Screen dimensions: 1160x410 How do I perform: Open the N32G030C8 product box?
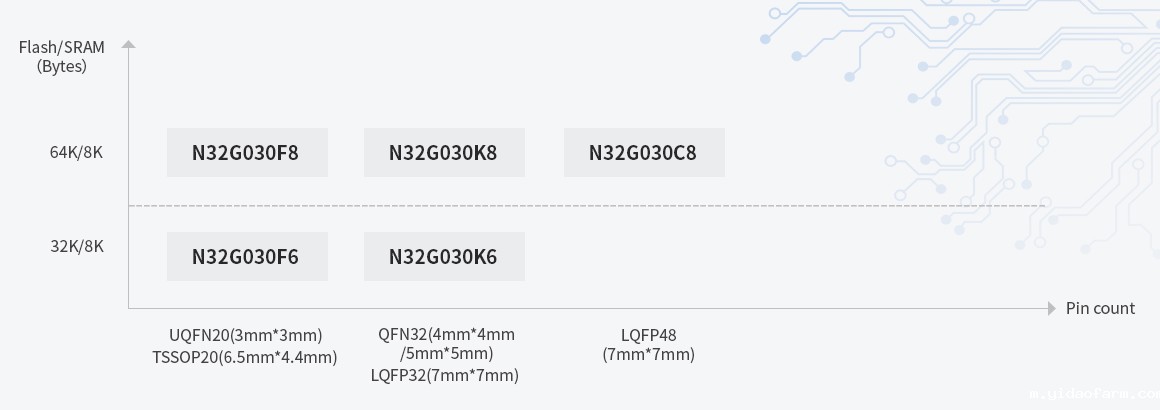[643, 153]
